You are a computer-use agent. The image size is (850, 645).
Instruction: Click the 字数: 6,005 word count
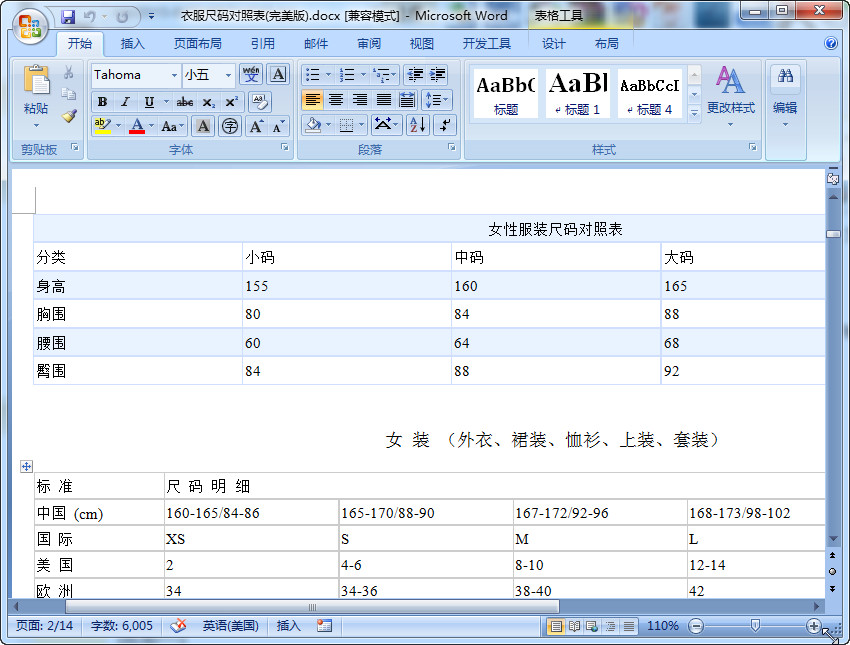coord(121,626)
